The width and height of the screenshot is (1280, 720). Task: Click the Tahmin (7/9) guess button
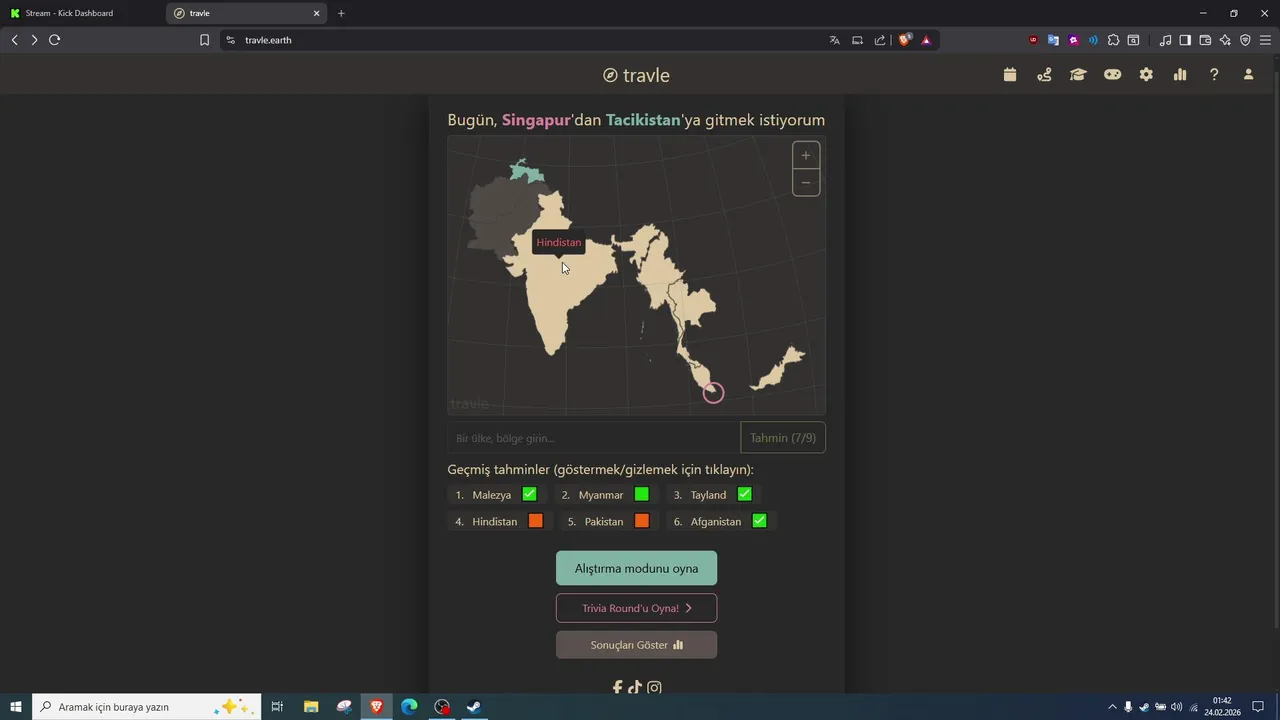point(783,438)
